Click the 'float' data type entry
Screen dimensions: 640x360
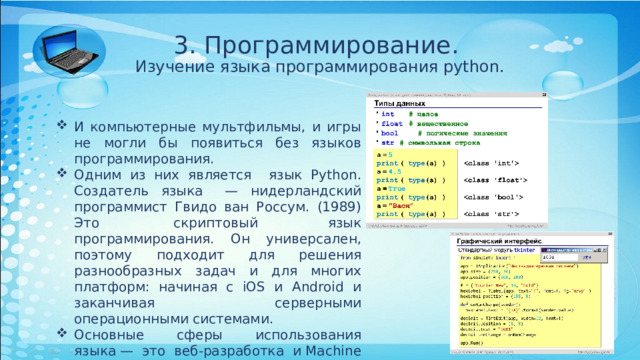click(392, 124)
